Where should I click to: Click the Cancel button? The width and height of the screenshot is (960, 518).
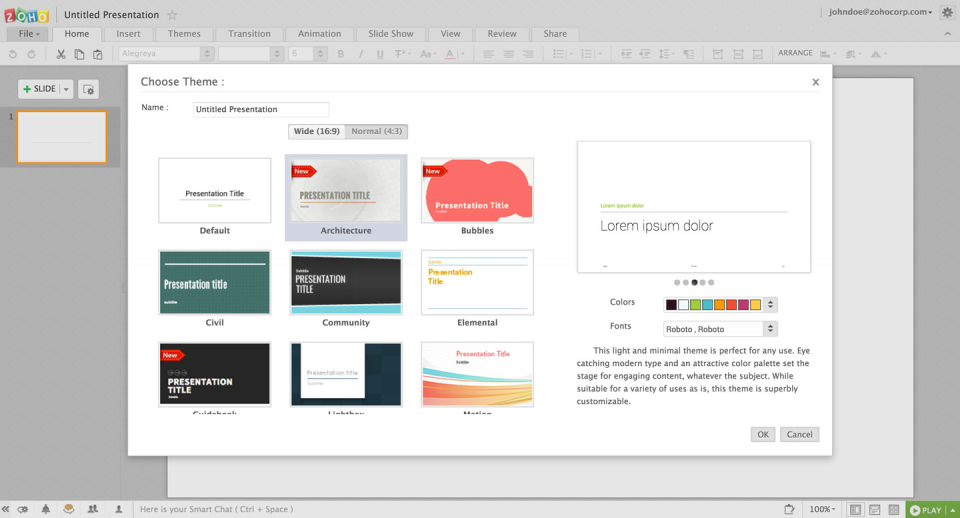pyautogui.click(x=800, y=434)
